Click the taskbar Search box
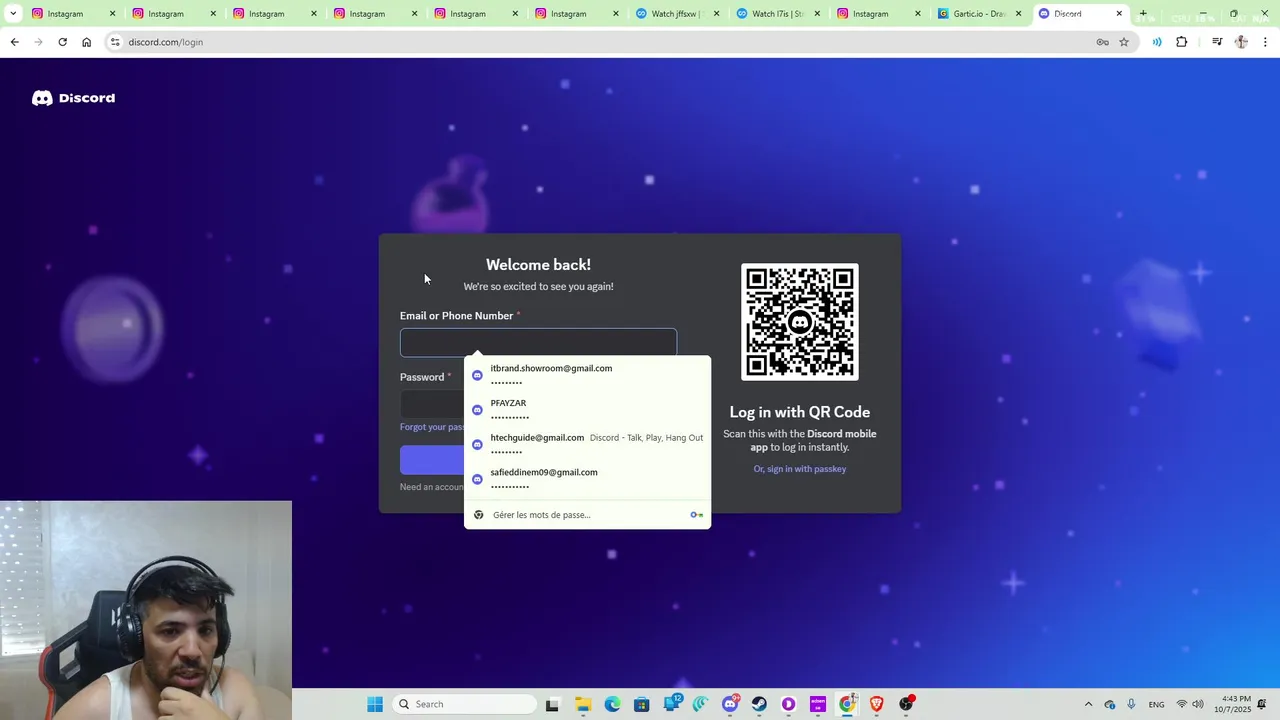 coord(464,704)
